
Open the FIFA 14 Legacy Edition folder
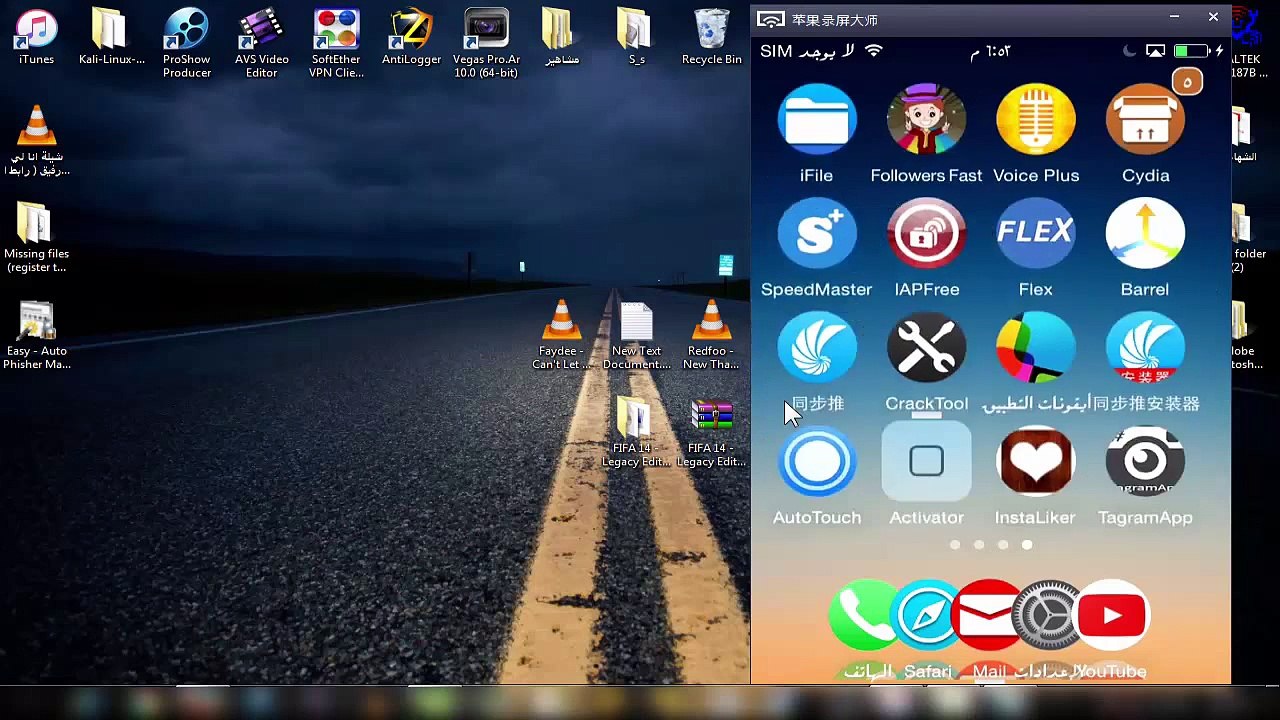tap(636, 432)
